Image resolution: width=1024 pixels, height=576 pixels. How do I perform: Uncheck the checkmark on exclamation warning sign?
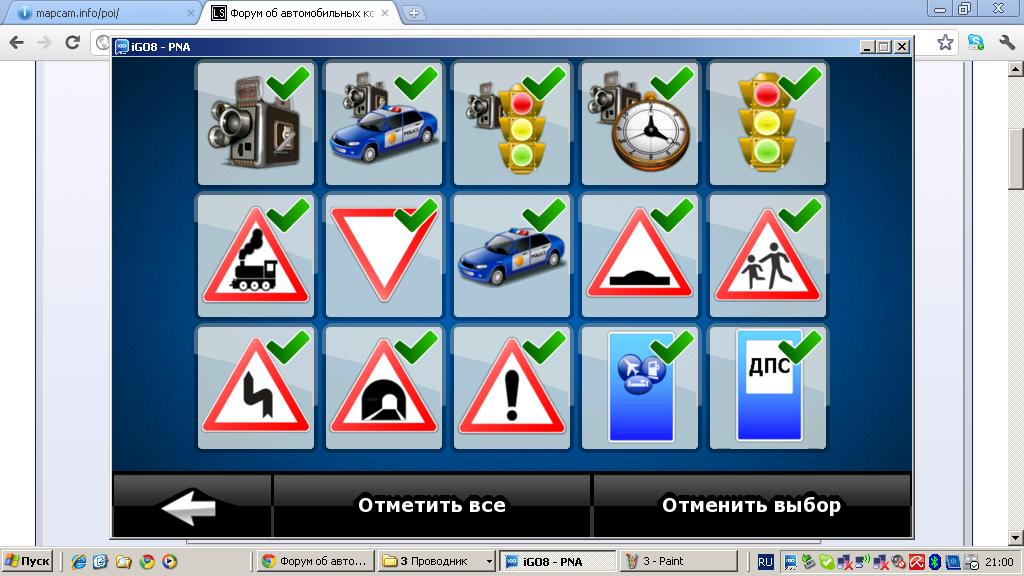544,346
